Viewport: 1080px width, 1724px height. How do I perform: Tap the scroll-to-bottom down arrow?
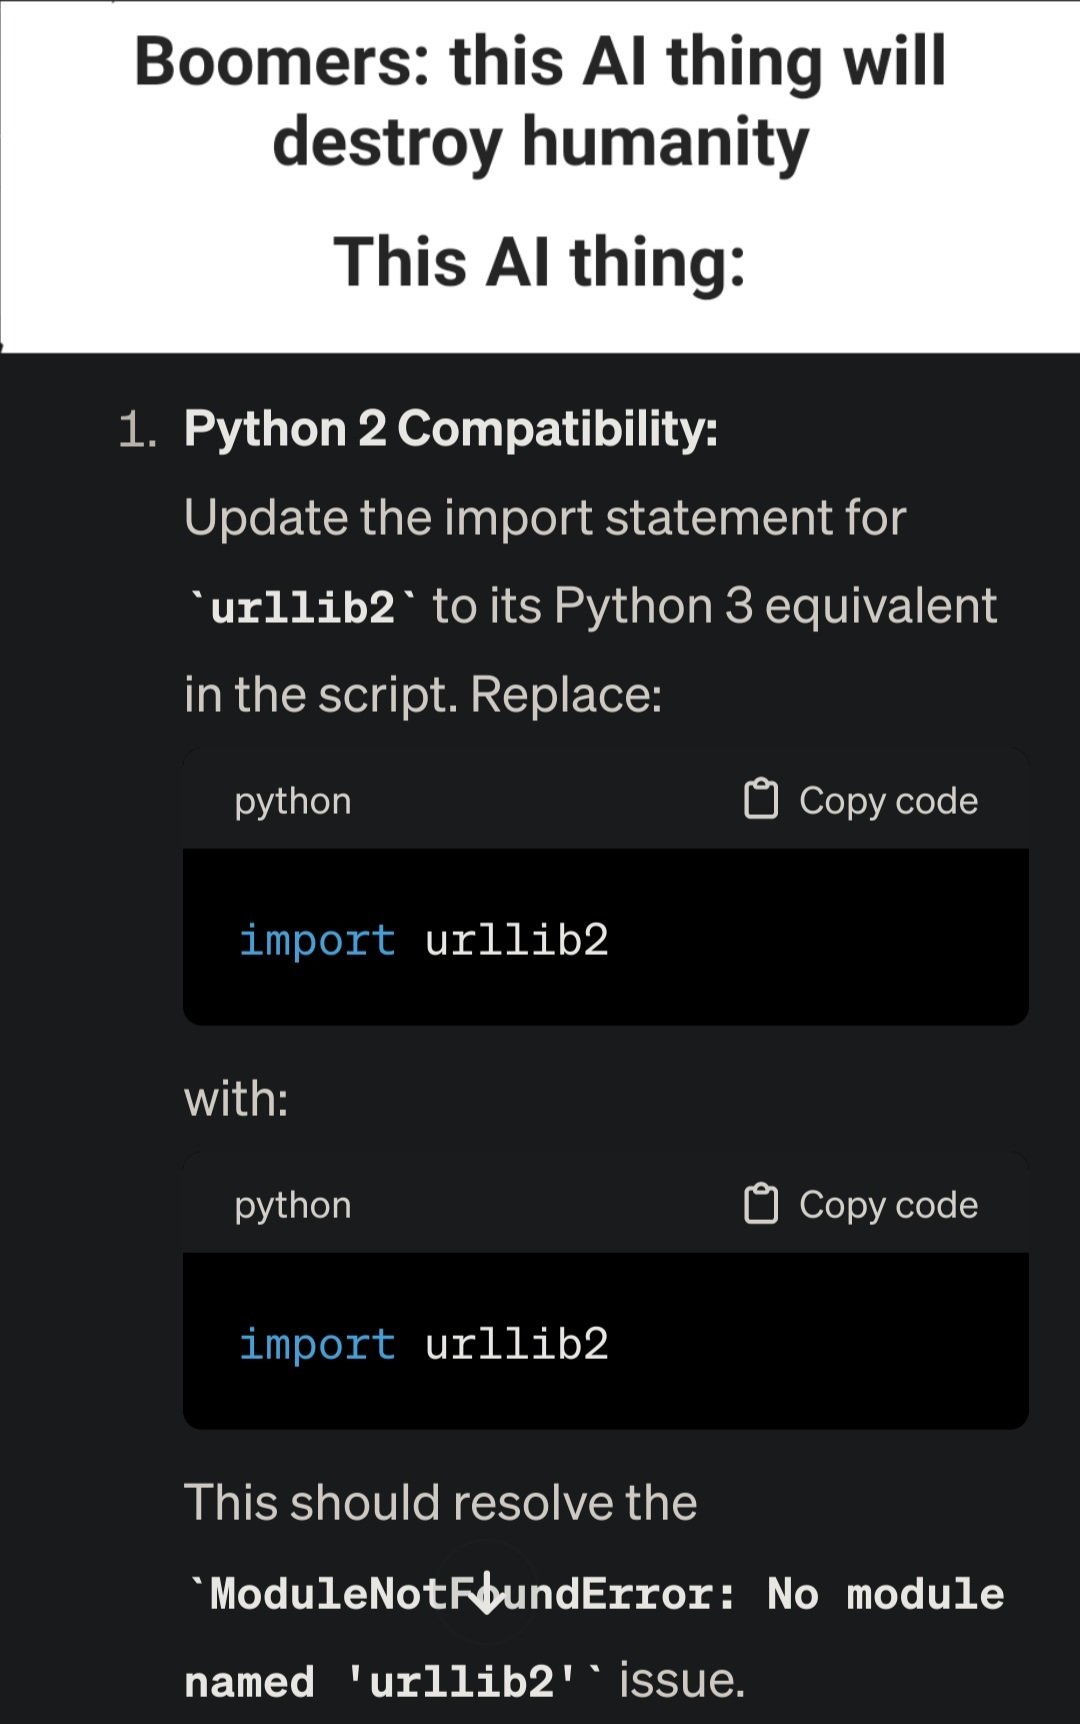pos(487,1592)
